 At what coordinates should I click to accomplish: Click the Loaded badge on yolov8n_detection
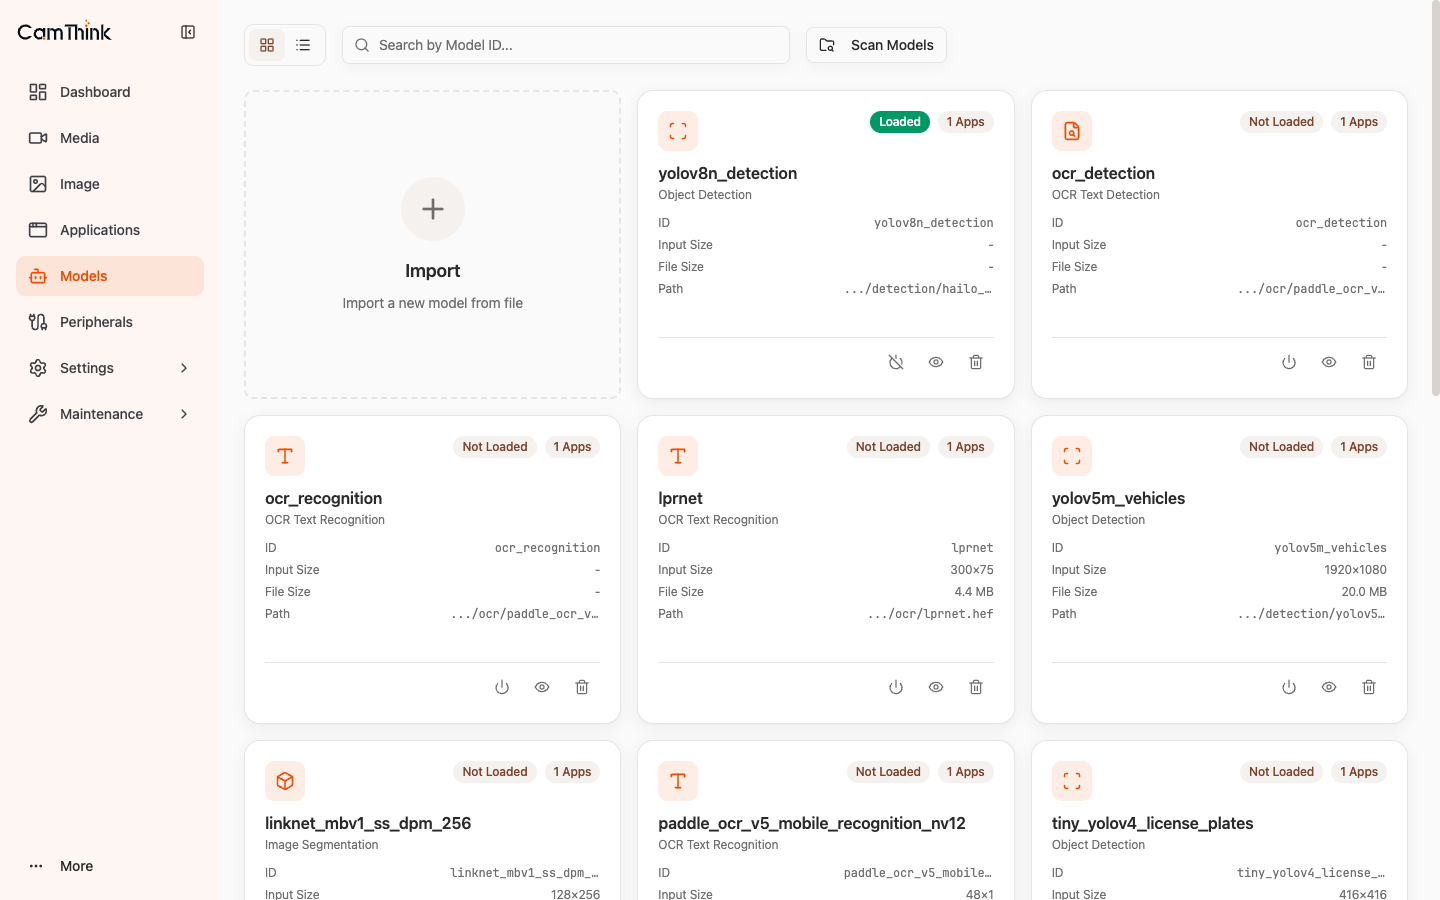[900, 122]
